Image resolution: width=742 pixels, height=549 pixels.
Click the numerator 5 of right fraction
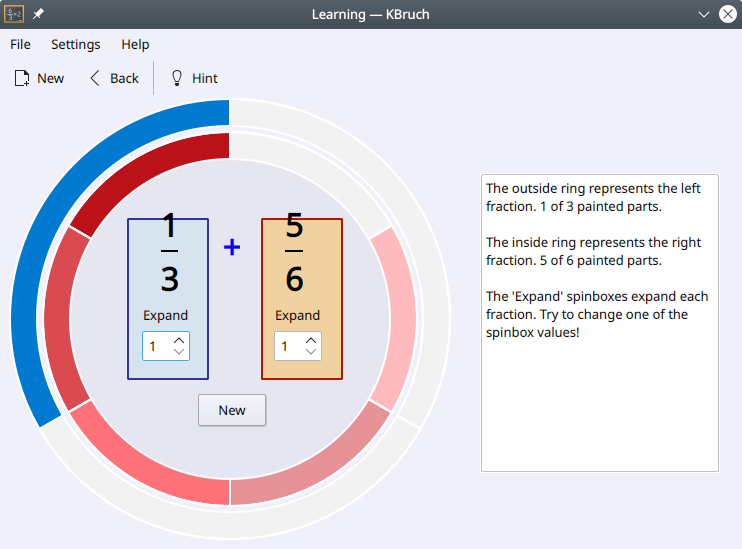point(294,226)
